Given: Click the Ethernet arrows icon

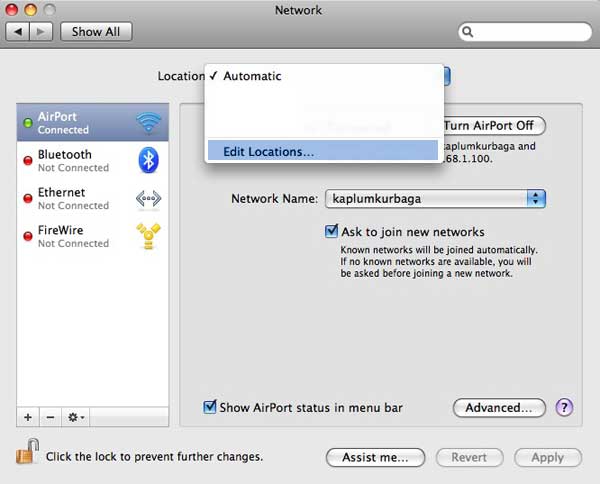Looking at the screenshot, I should [148, 199].
